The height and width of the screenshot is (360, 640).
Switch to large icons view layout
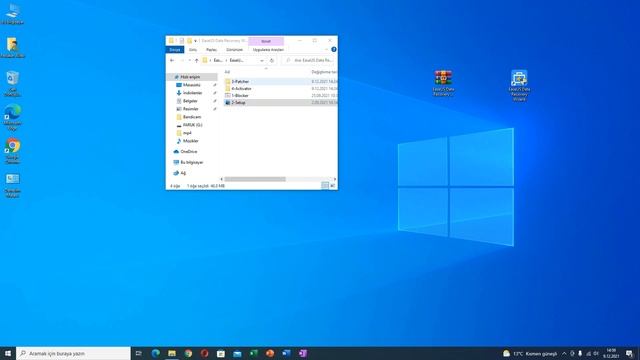[333, 186]
